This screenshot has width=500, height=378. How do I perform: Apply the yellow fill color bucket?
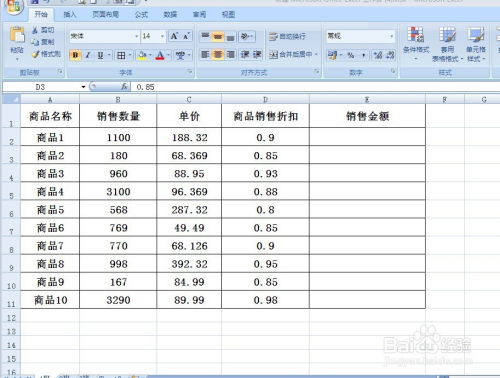(142, 55)
